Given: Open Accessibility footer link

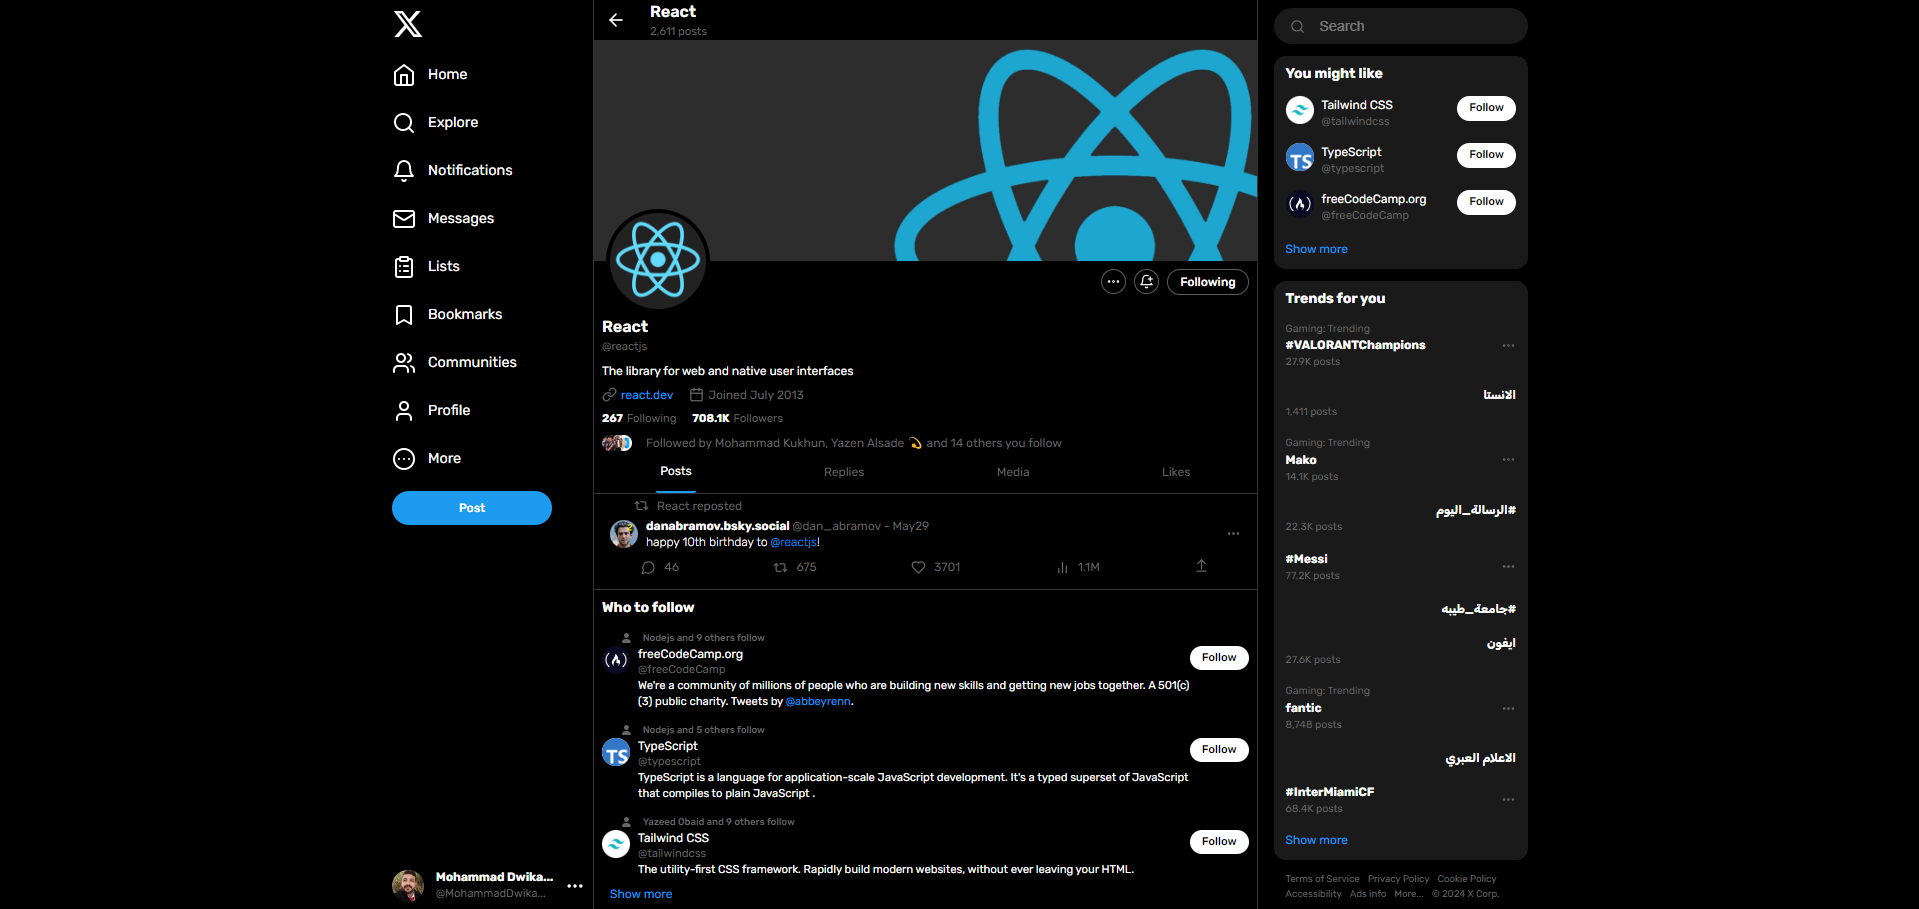Looking at the screenshot, I should pyautogui.click(x=1313, y=894).
